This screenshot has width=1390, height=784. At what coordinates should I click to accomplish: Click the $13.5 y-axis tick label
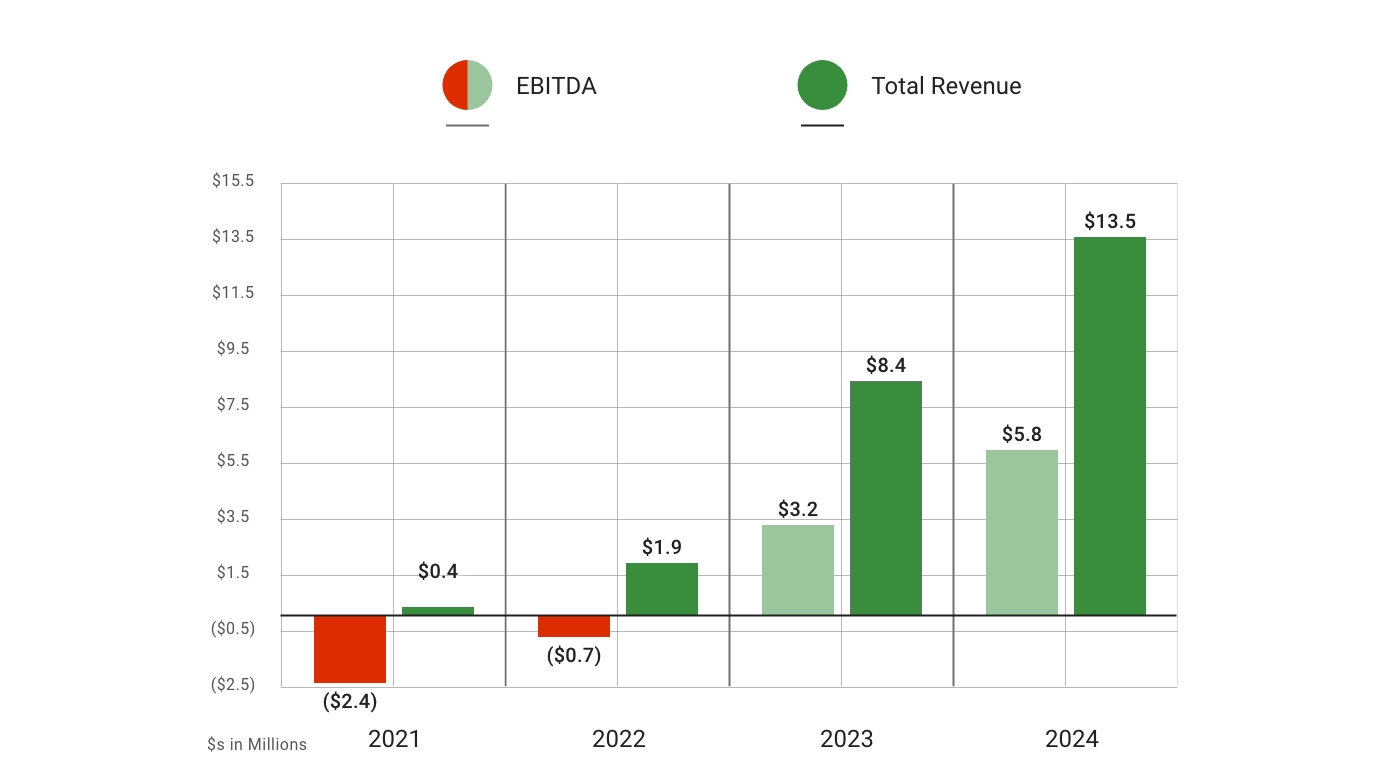click(x=233, y=237)
